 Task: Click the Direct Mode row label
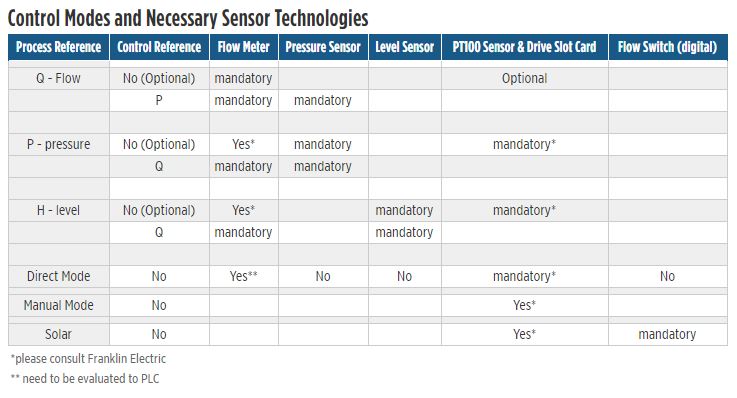point(58,276)
